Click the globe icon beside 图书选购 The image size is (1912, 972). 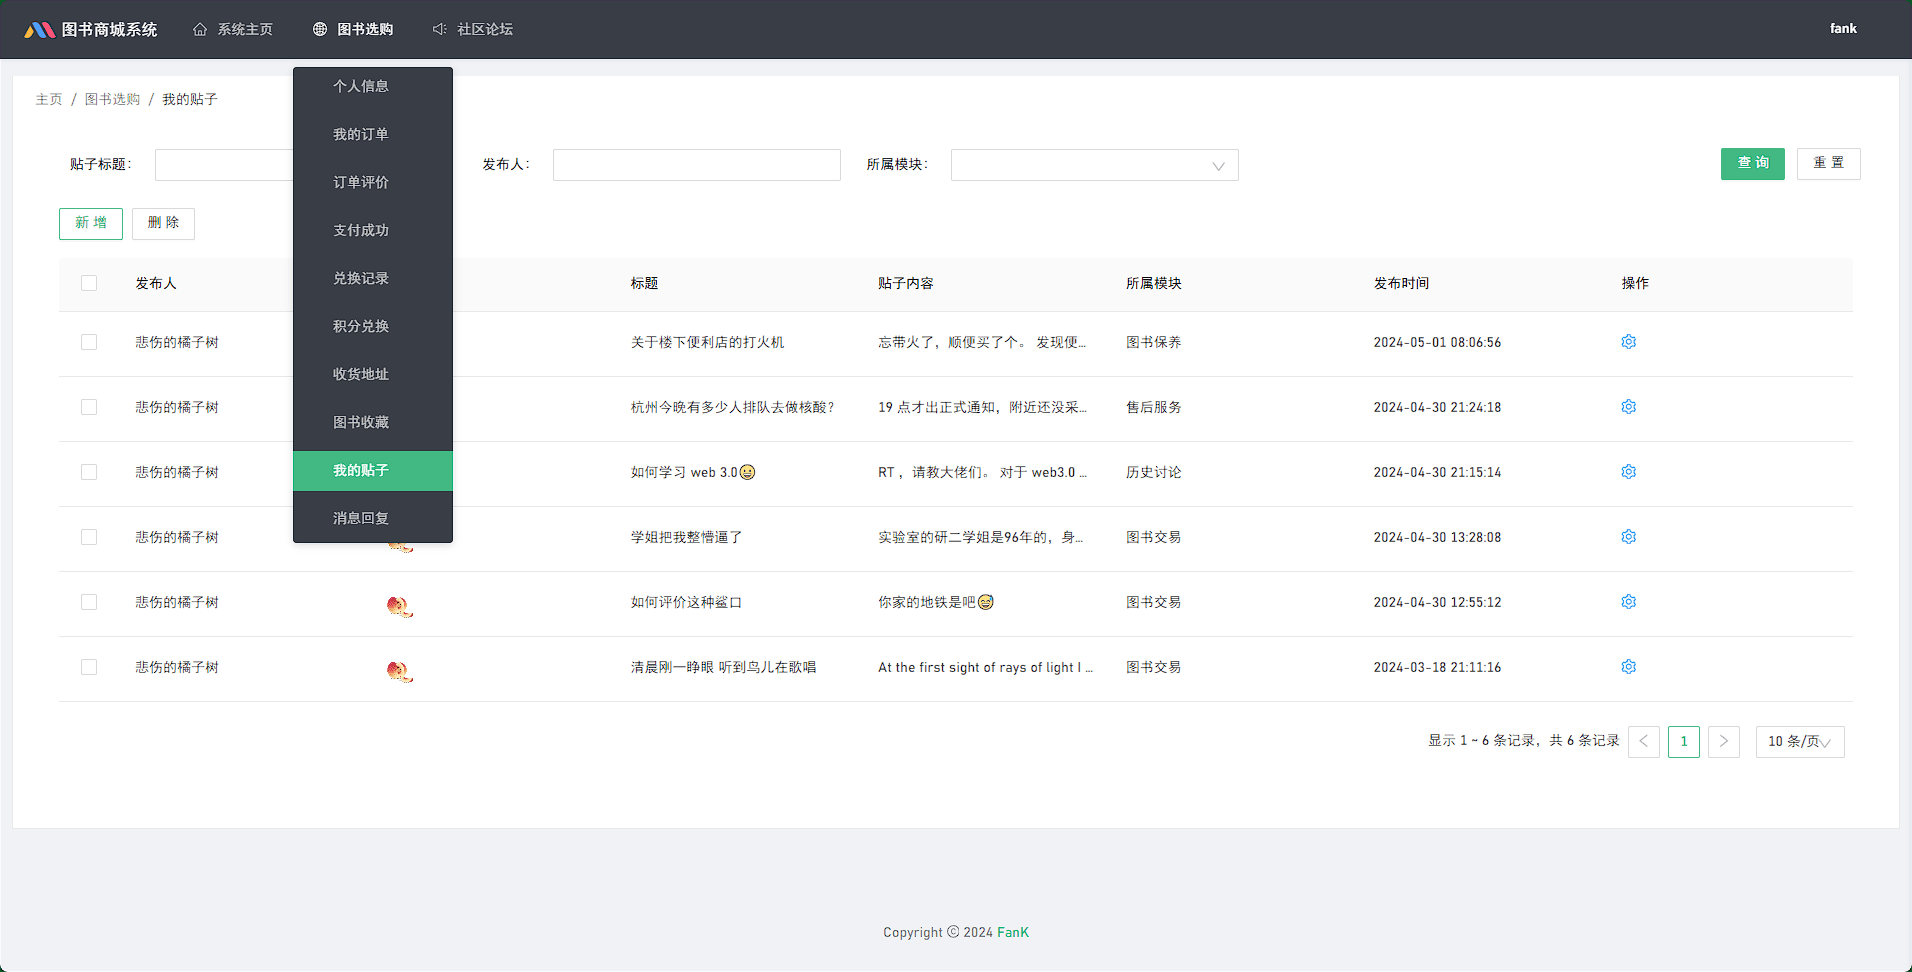click(x=319, y=29)
